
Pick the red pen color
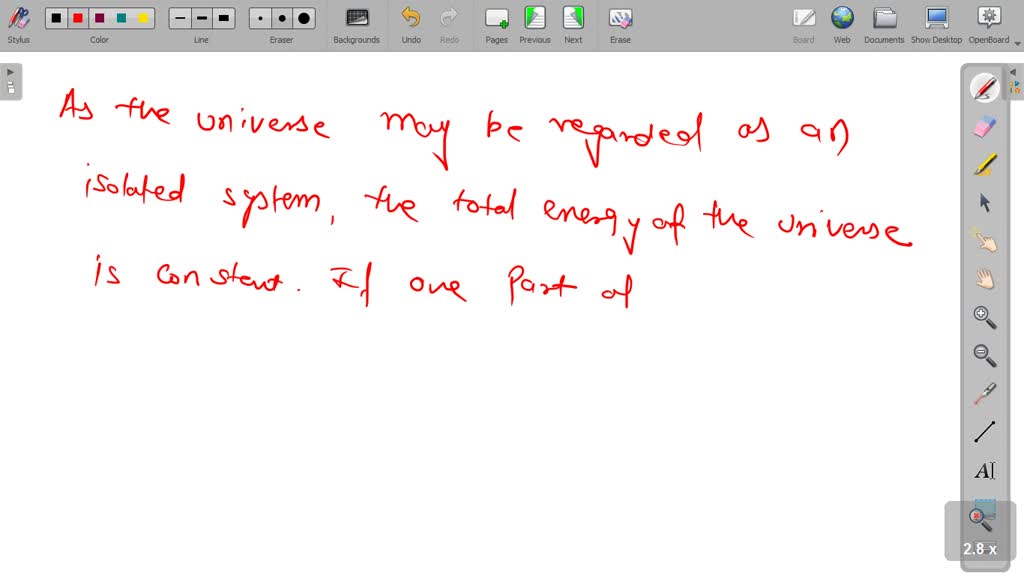tap(79, 17)
